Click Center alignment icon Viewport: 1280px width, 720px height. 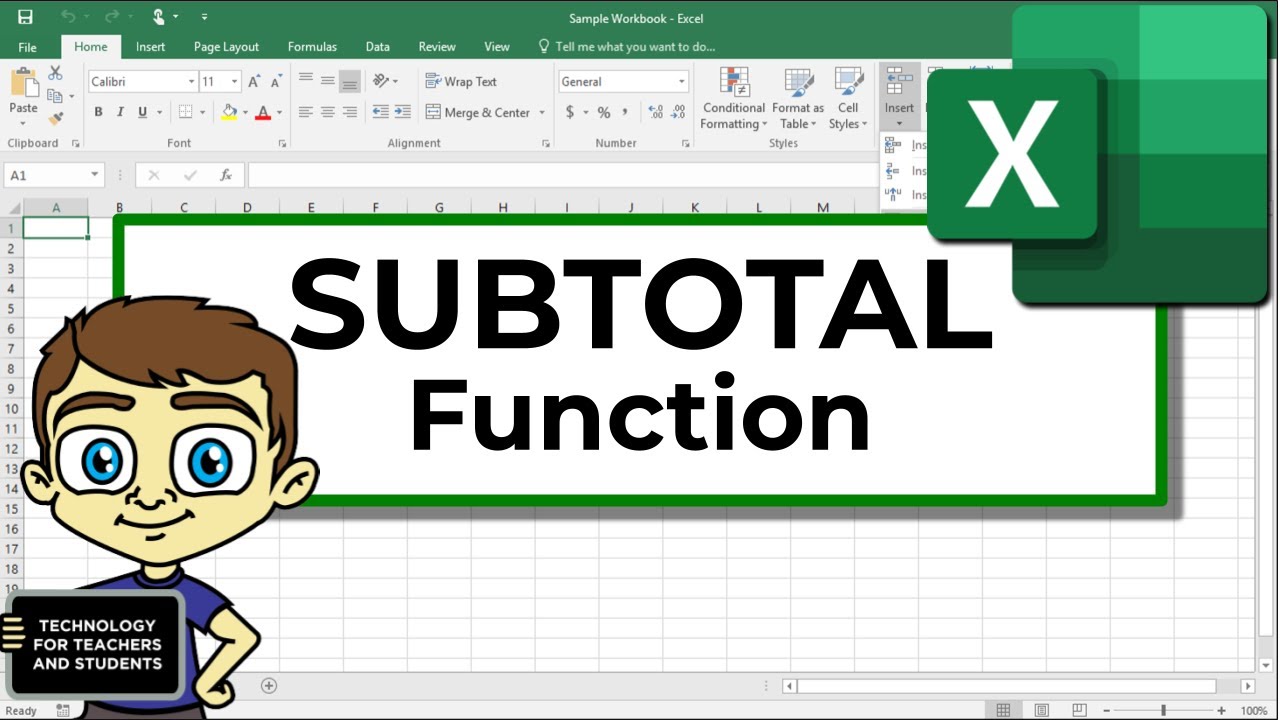pyautogui.click(x=328, y=112)
